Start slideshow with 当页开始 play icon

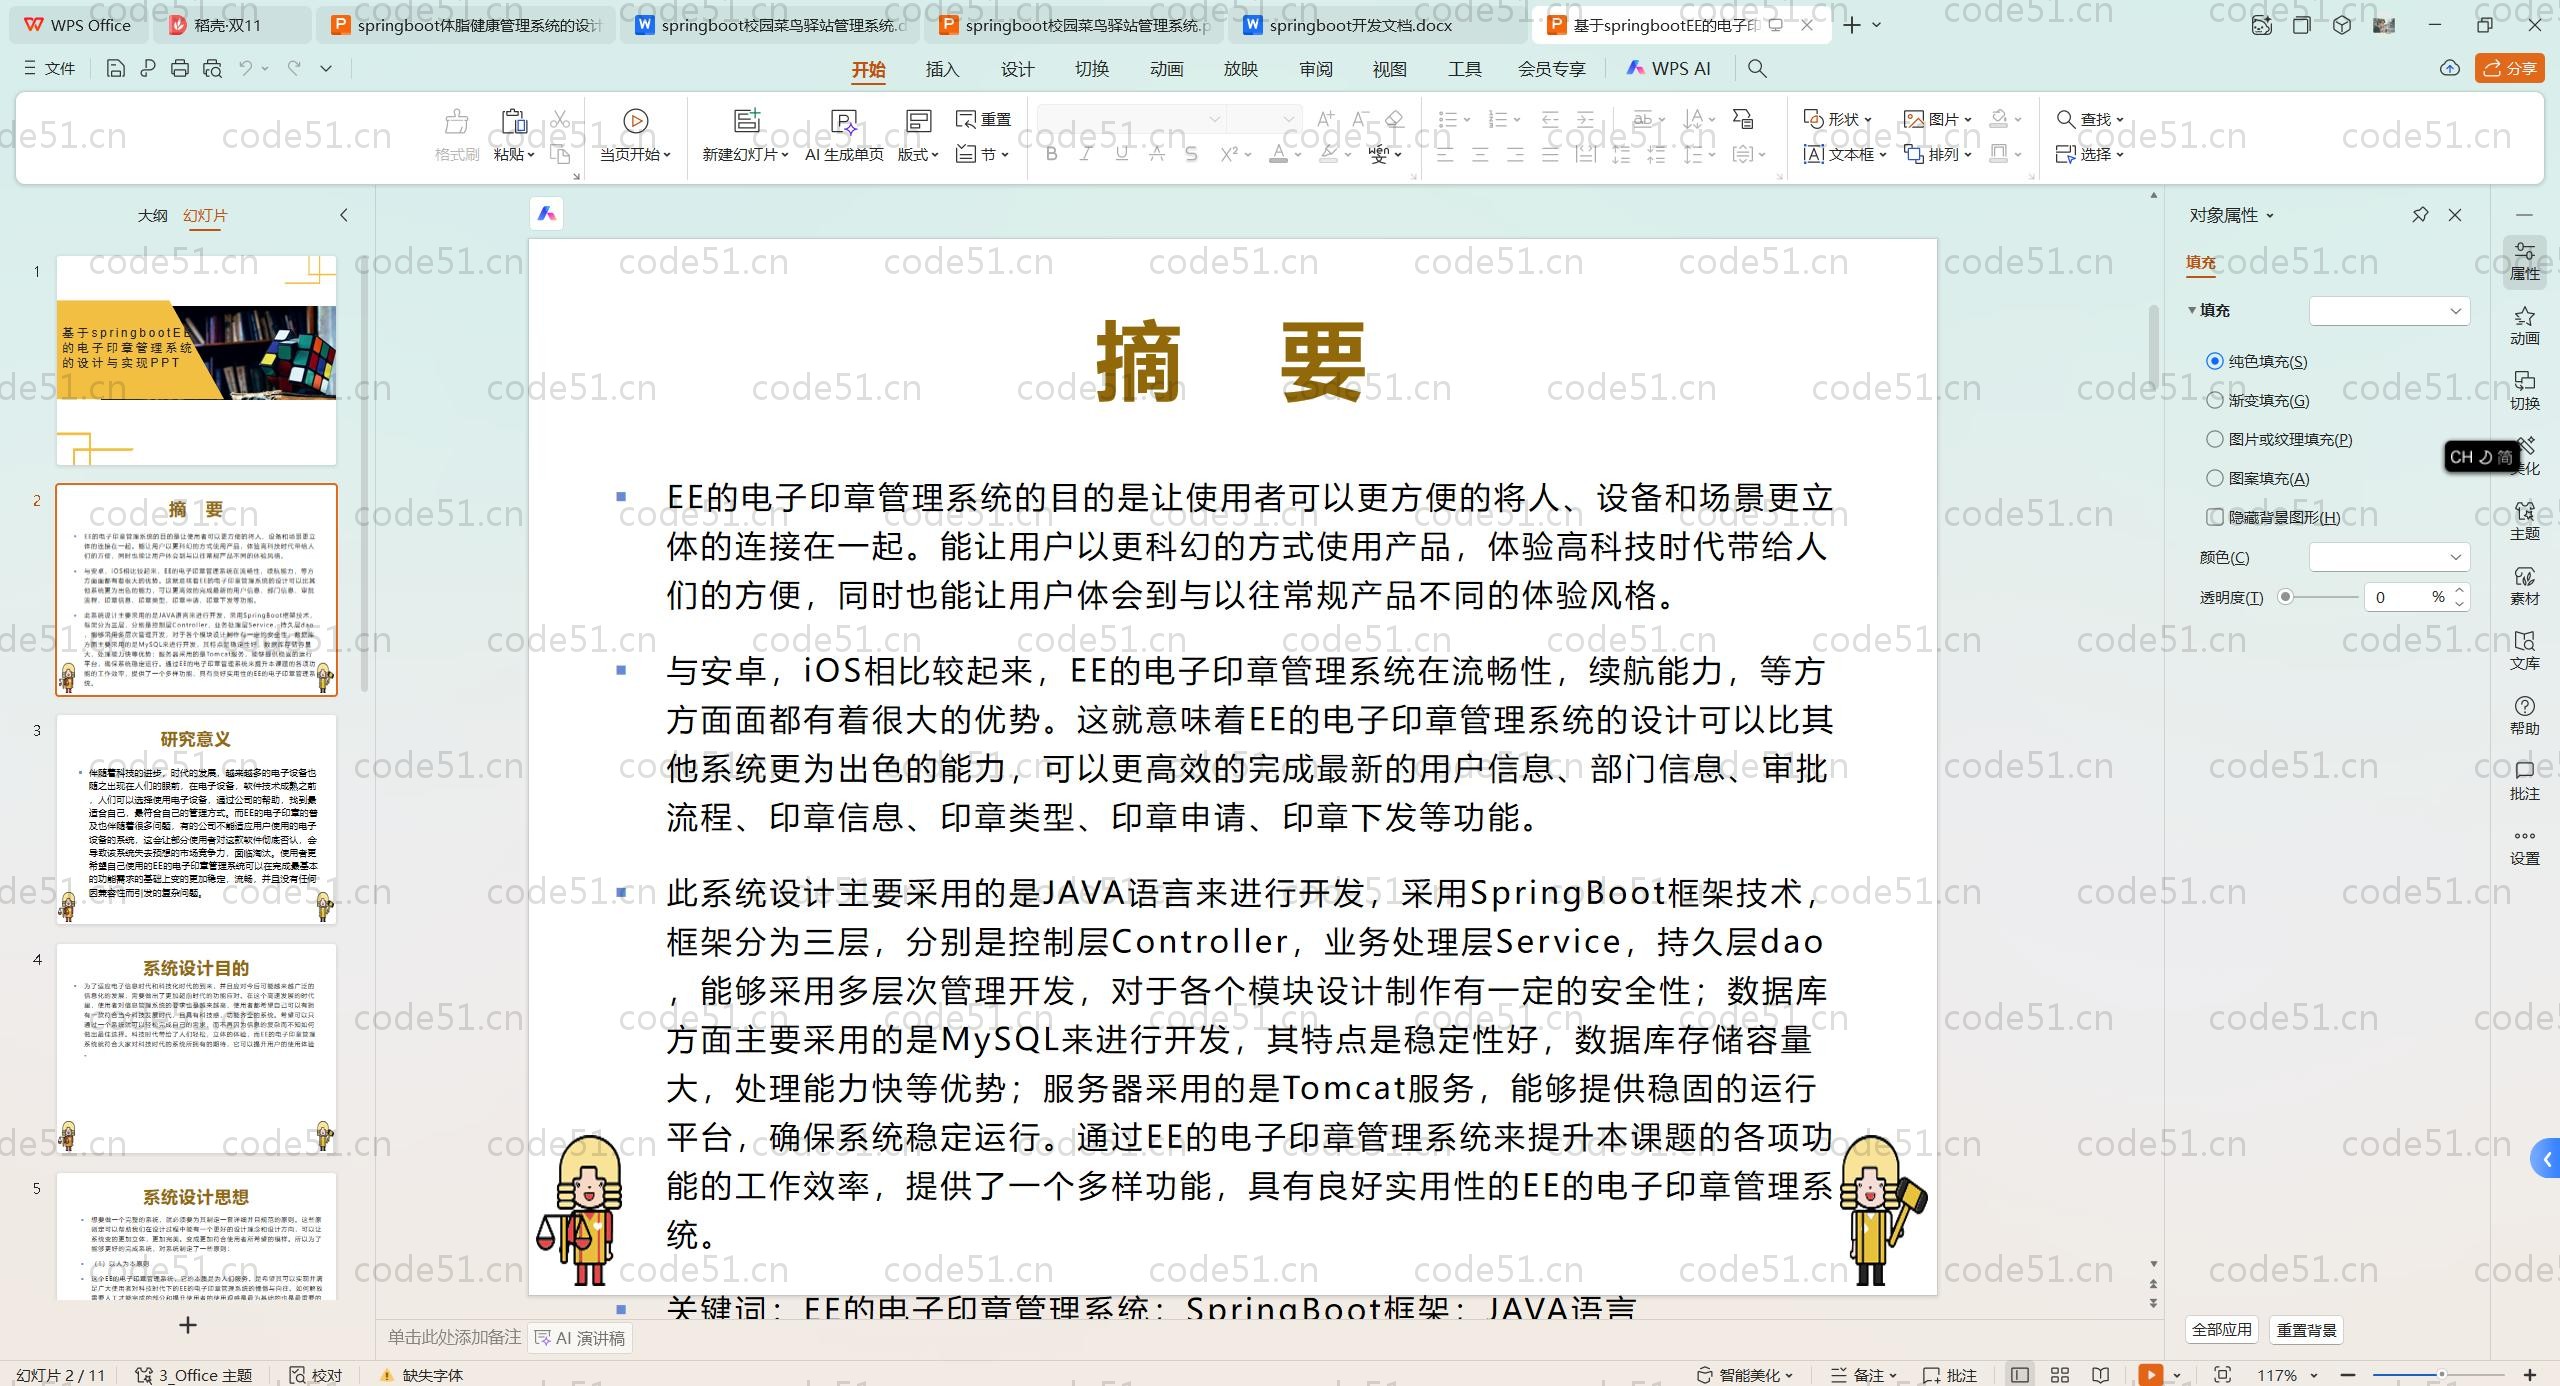[635, 121]
